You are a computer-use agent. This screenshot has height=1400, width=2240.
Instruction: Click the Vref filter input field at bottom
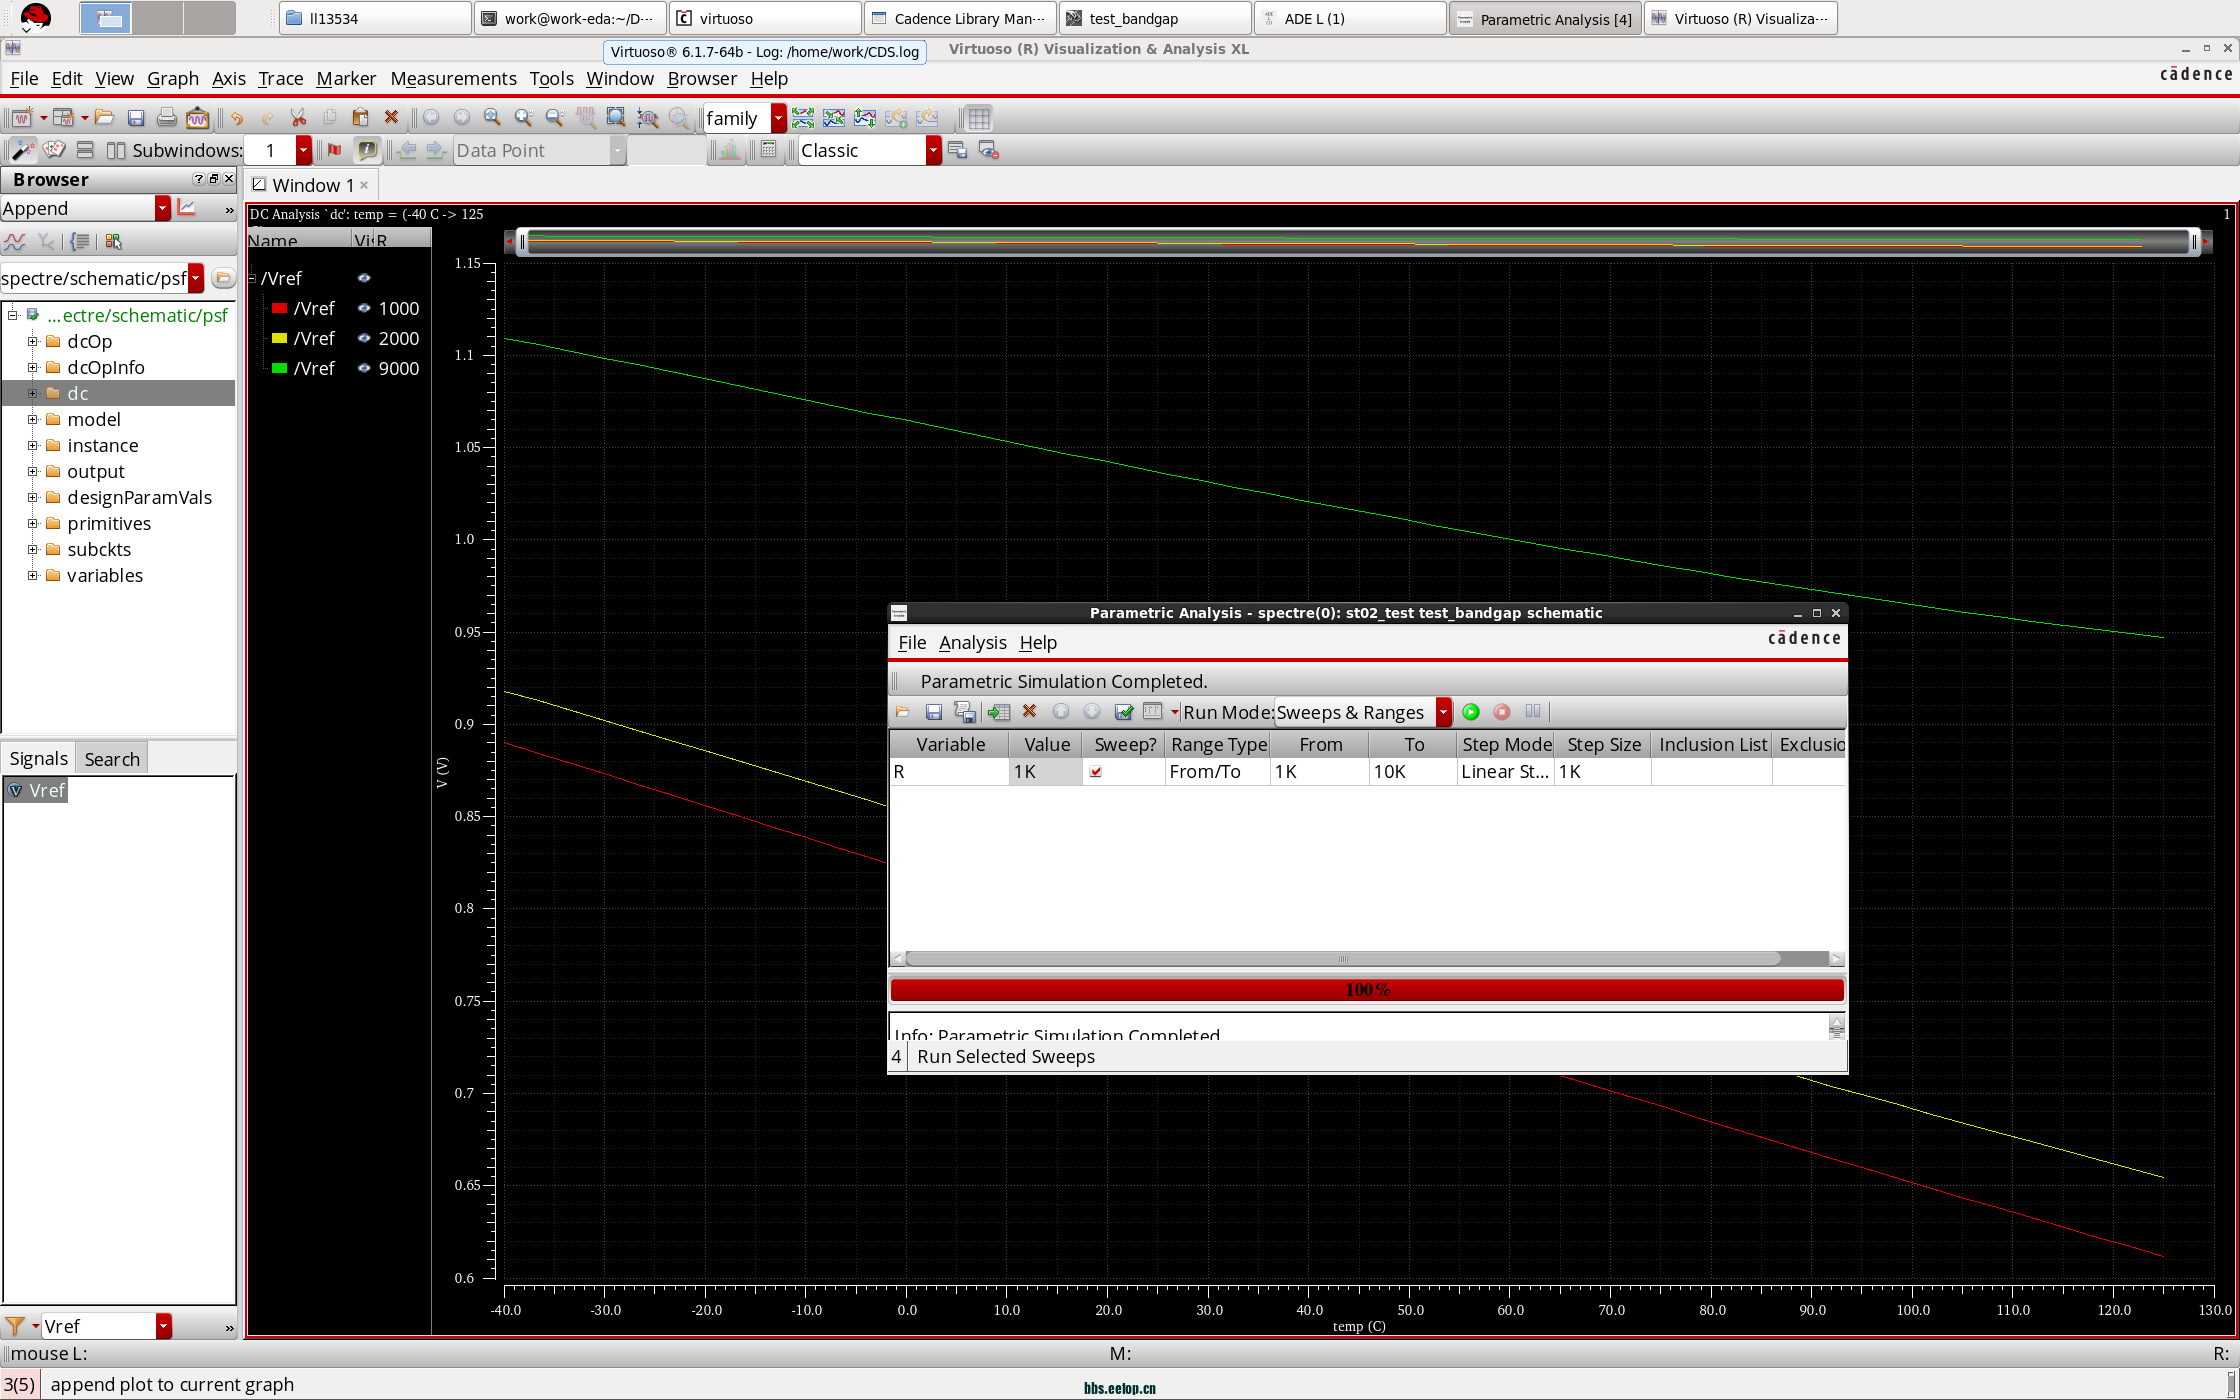(x=99, y=1326)
